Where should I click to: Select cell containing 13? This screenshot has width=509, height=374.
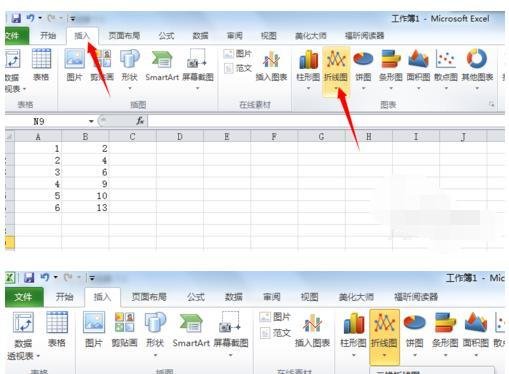coord(85,208)
